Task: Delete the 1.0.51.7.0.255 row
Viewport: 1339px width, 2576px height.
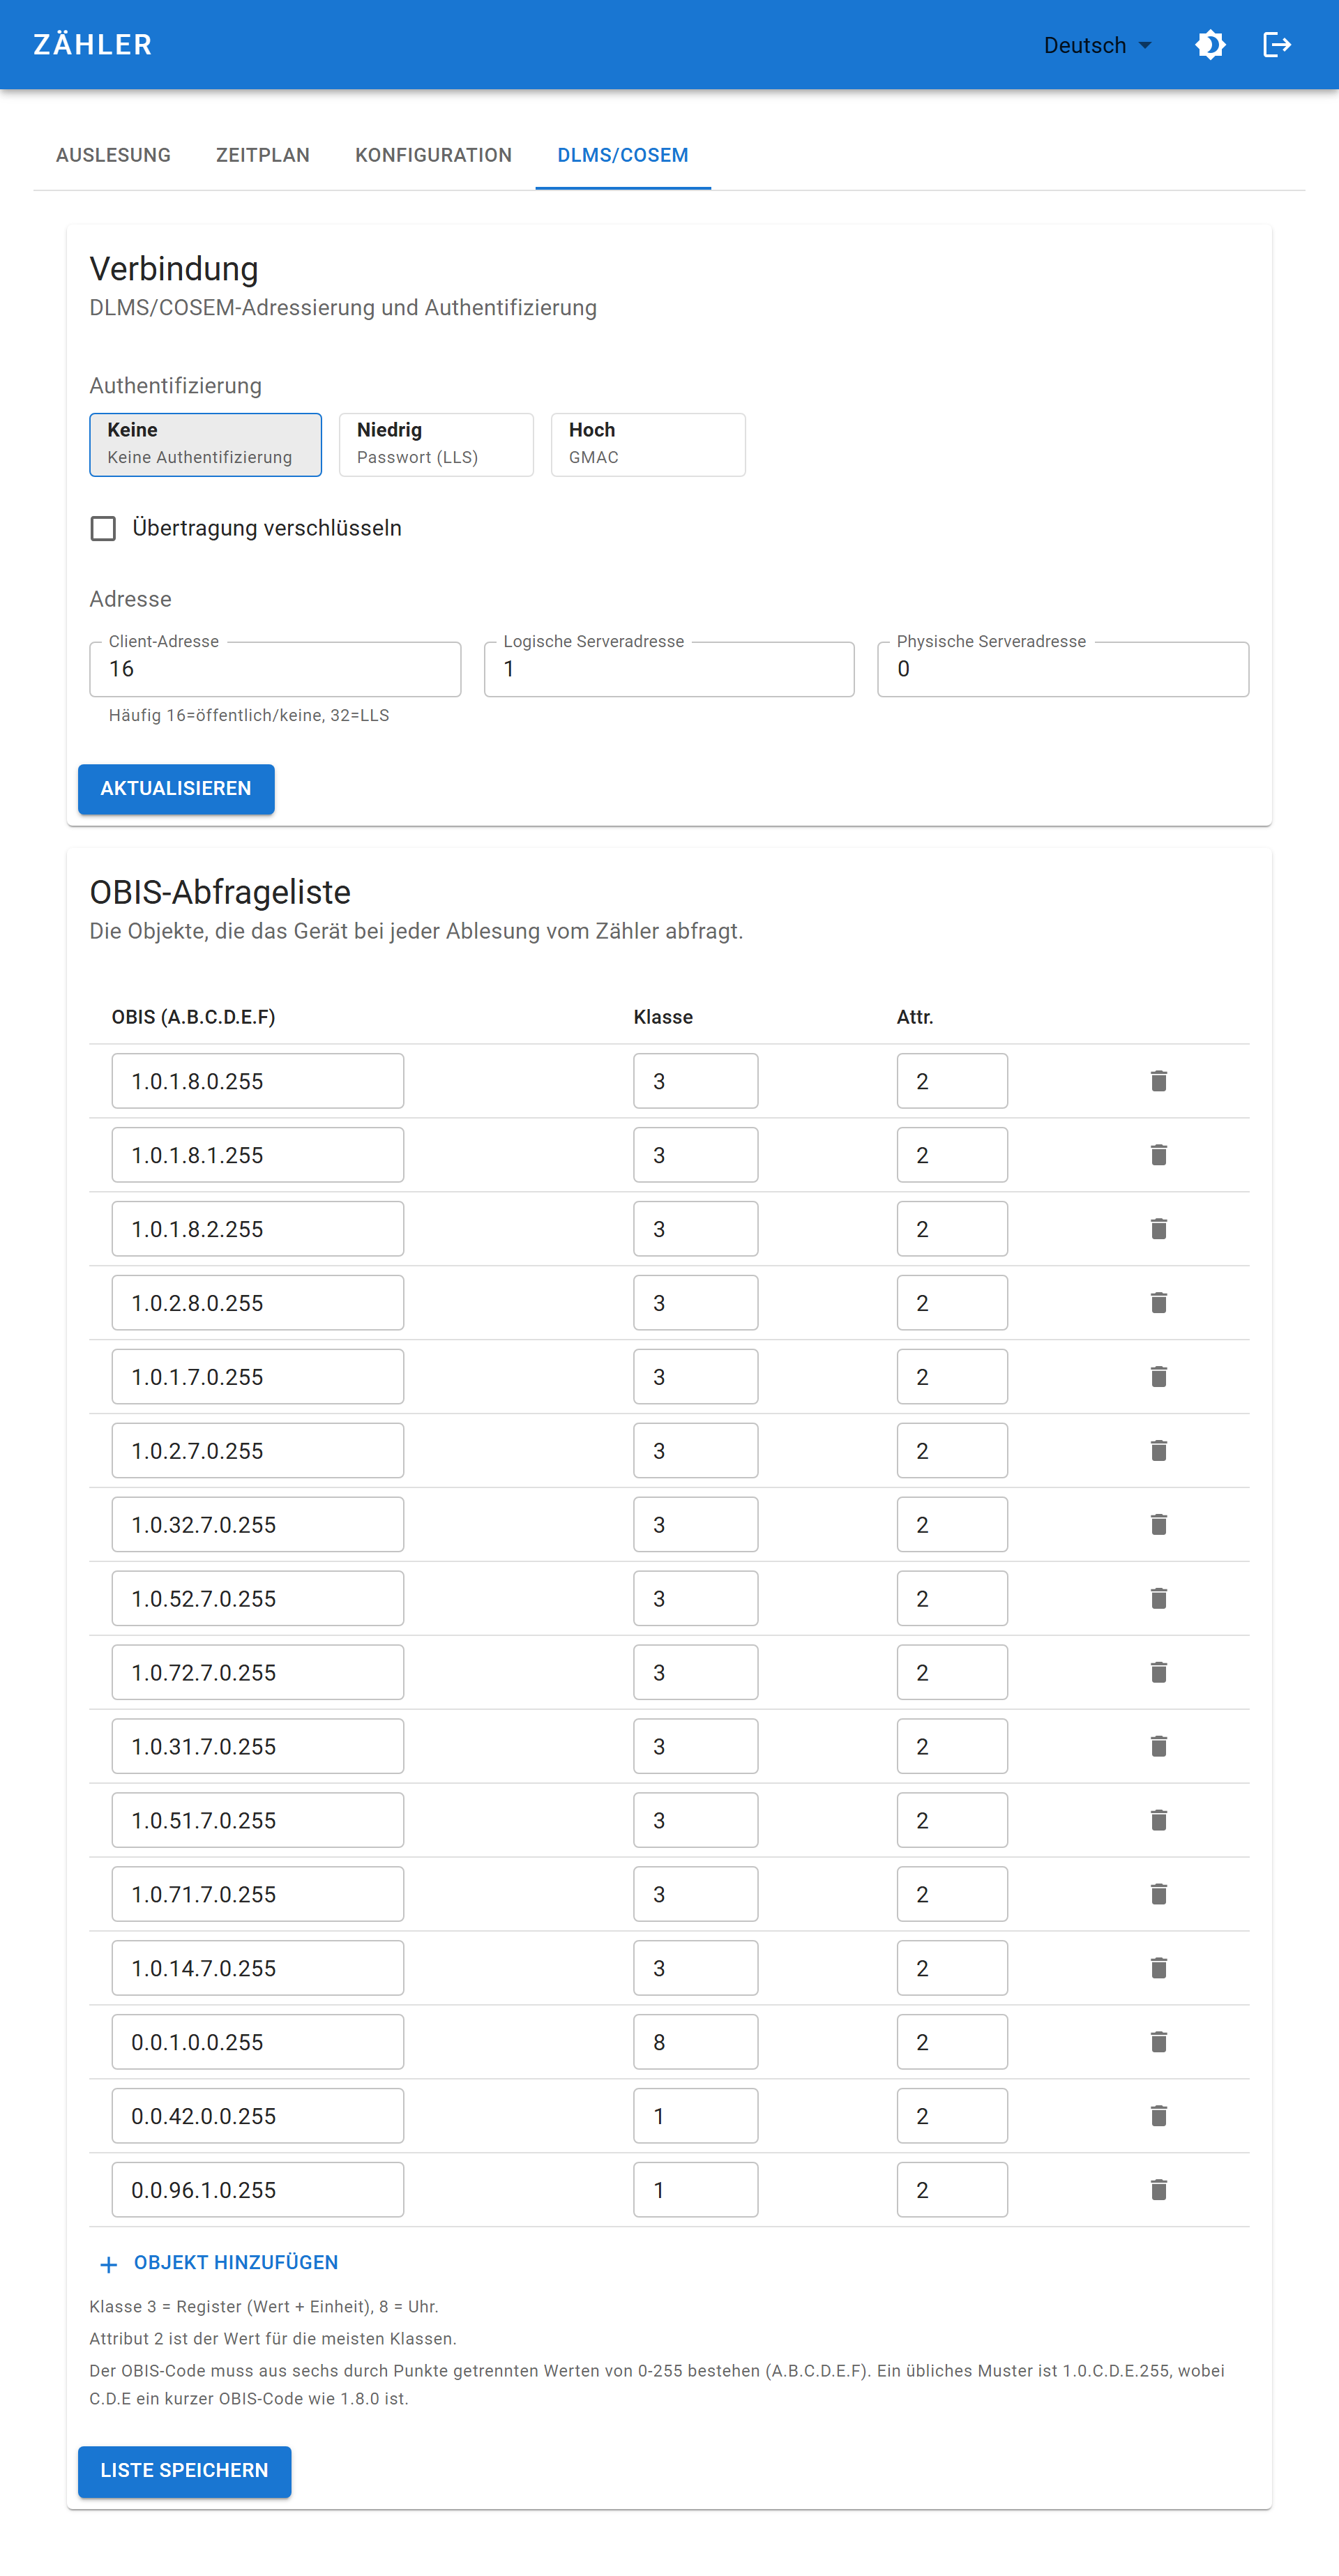Action: coord(1158,1821)
